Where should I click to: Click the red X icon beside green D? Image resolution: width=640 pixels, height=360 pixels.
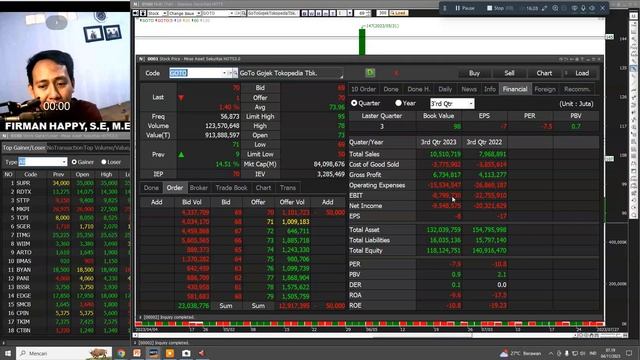pos(396,73)
